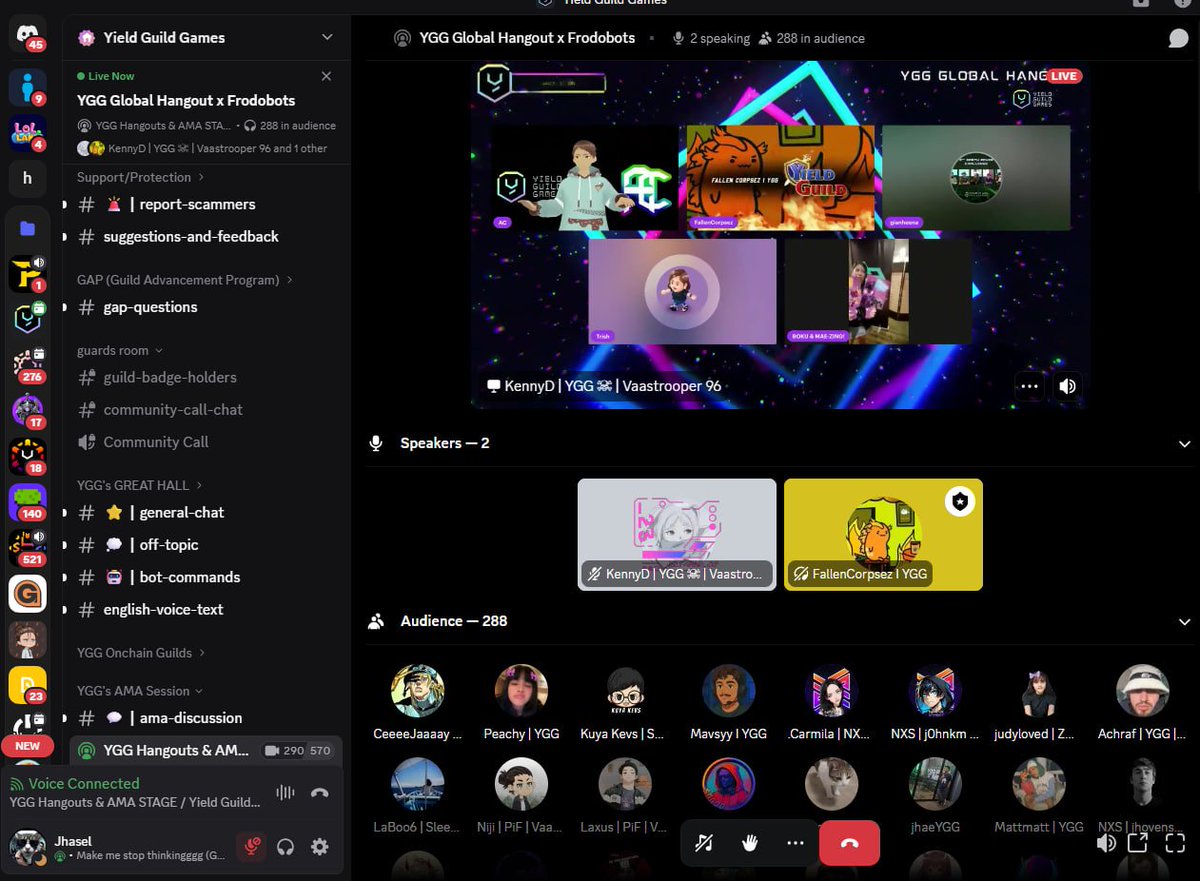Collapse the Speakers section chevron
The image size is (1200, 881).
point(1185,443)
